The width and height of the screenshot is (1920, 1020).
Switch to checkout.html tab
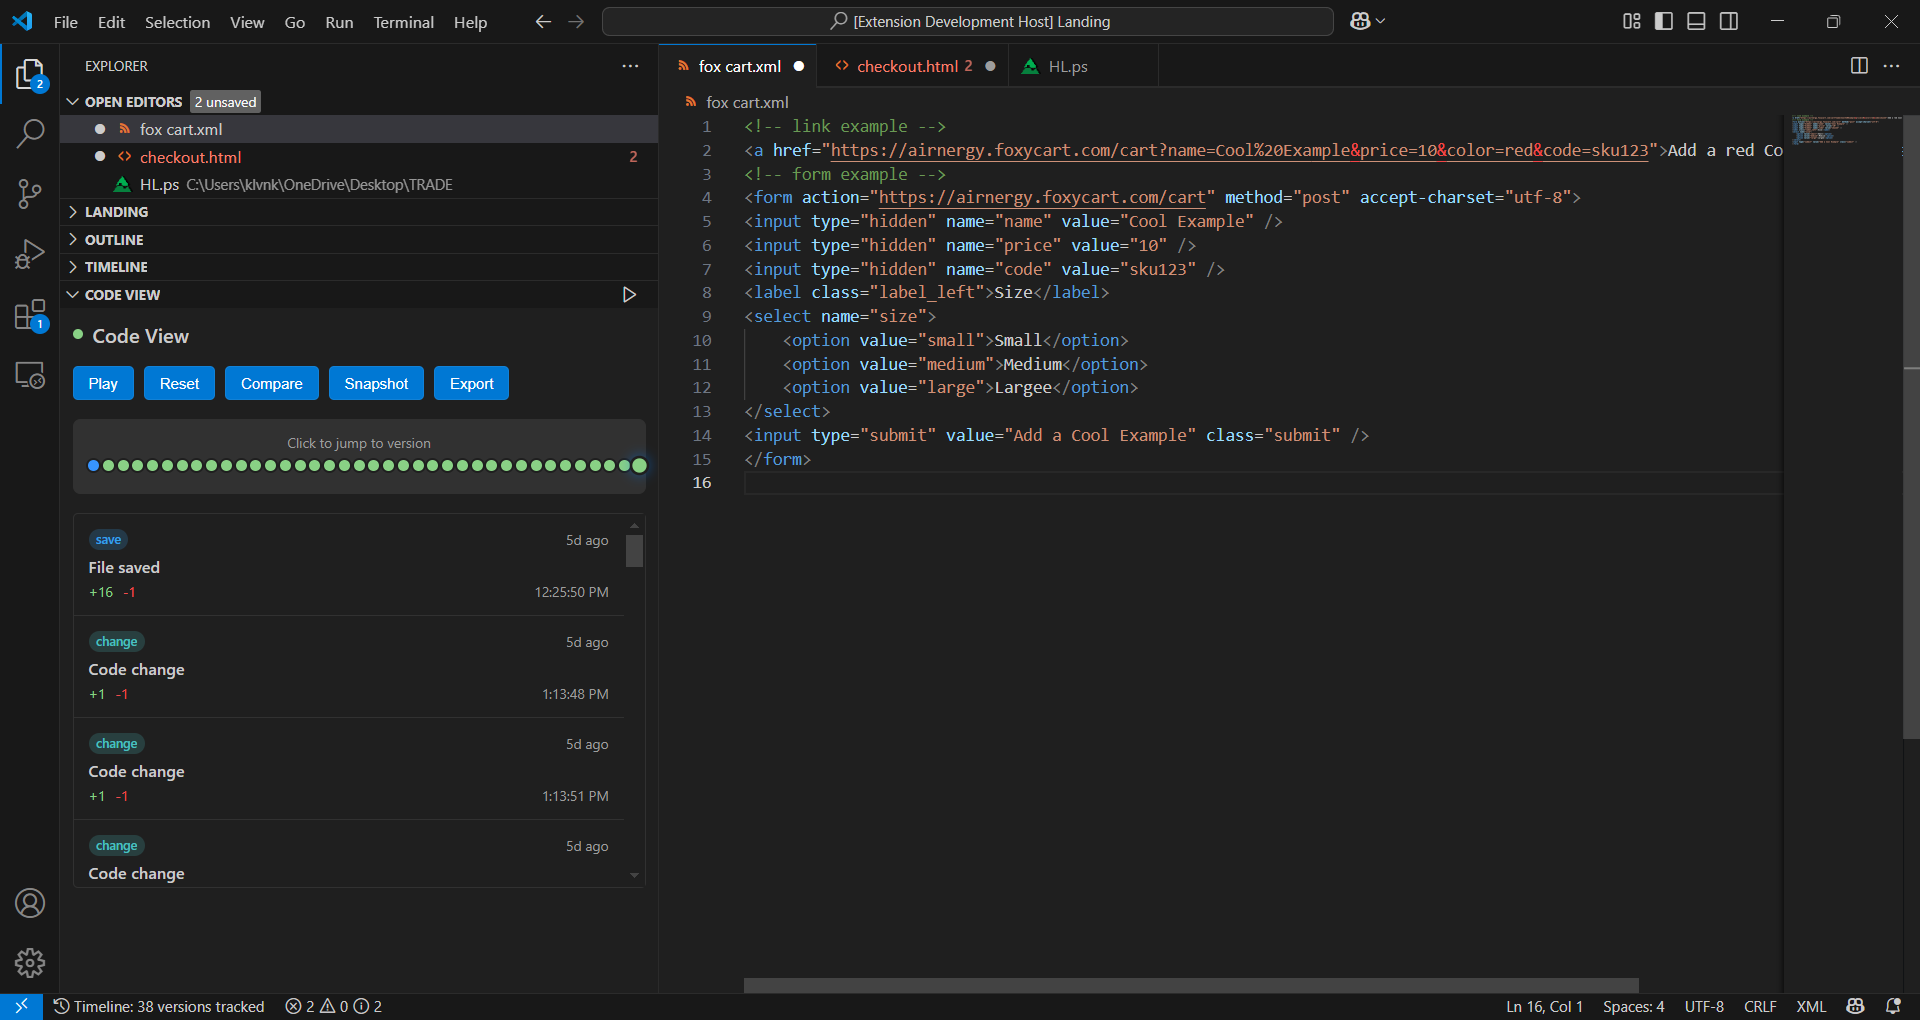(914, 66)
